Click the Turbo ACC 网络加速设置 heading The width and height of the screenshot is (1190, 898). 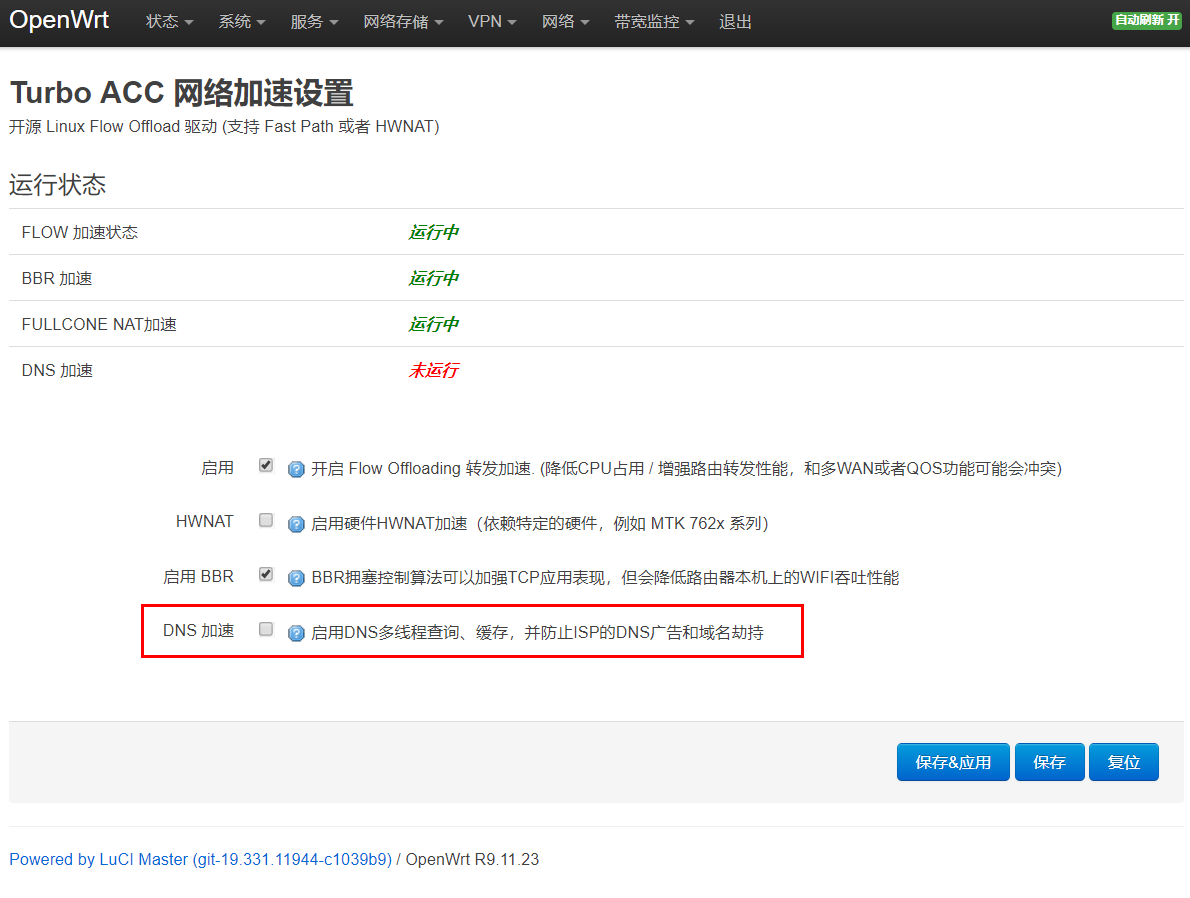click(x=181, y=93)
